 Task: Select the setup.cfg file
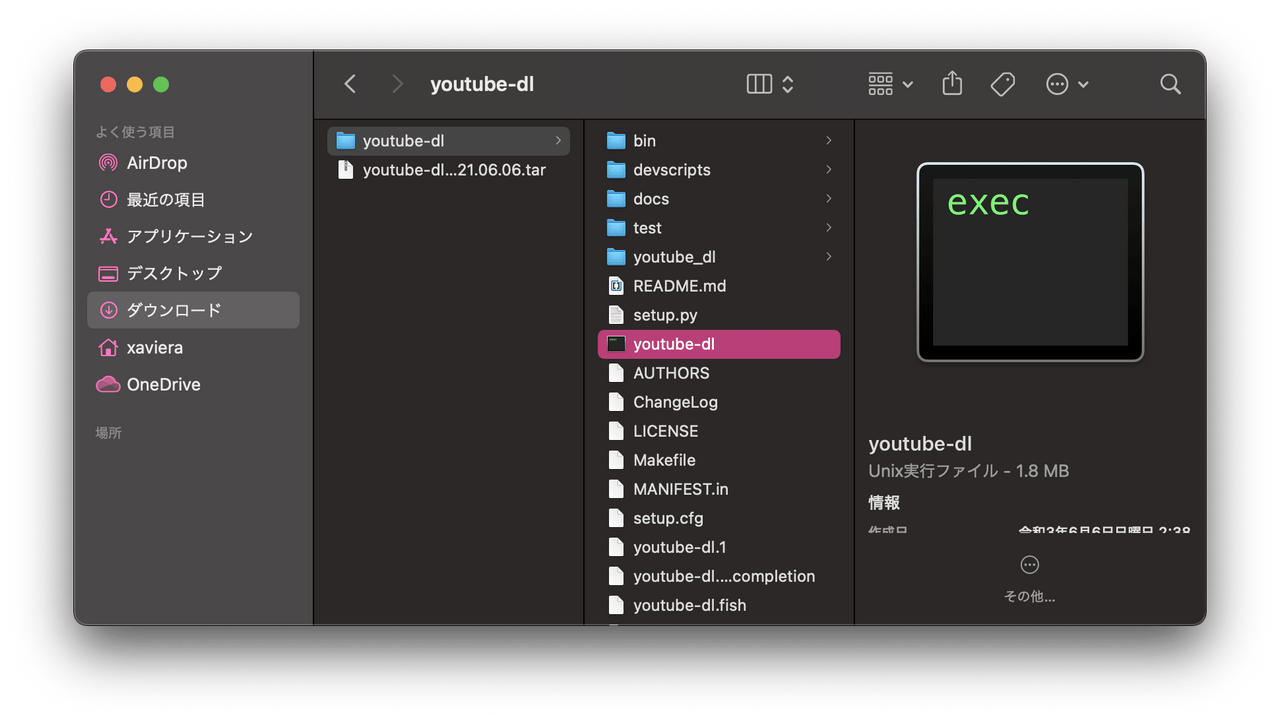719,518
